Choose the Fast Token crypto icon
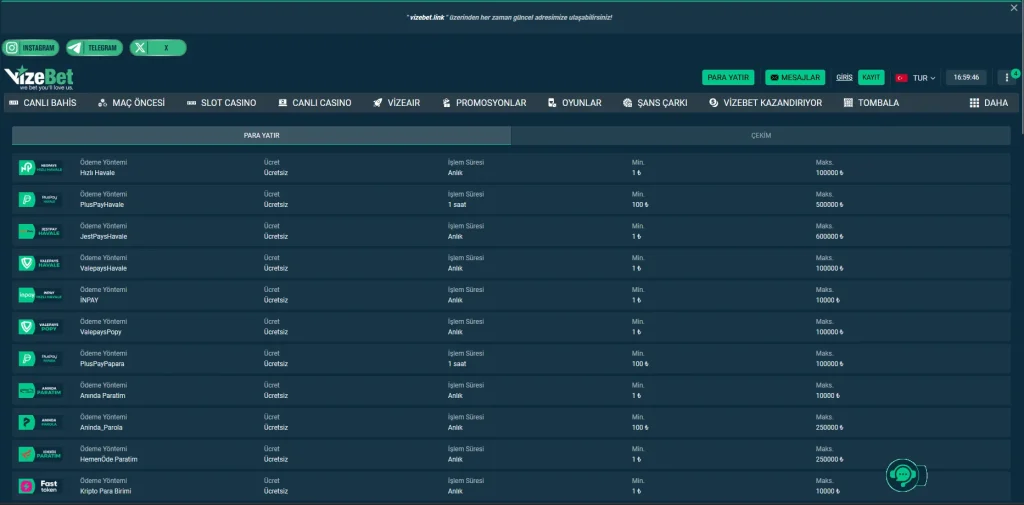The width and height of the screenshot is (1024, 505). coord(40,487)
